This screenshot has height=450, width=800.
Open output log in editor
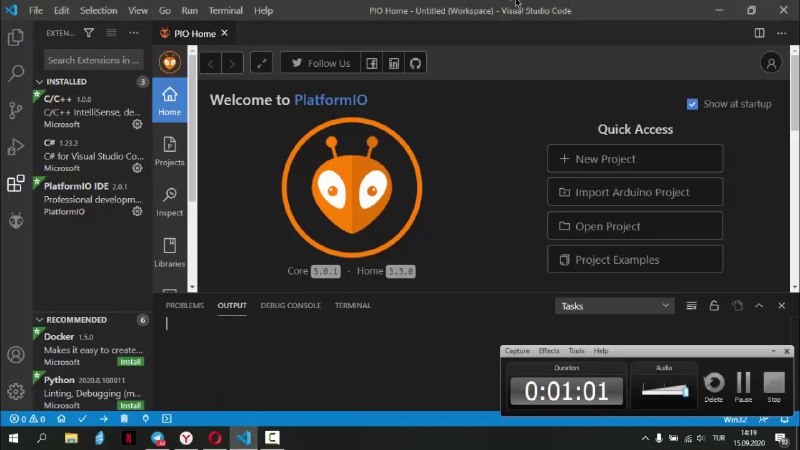tap(737, 306)
